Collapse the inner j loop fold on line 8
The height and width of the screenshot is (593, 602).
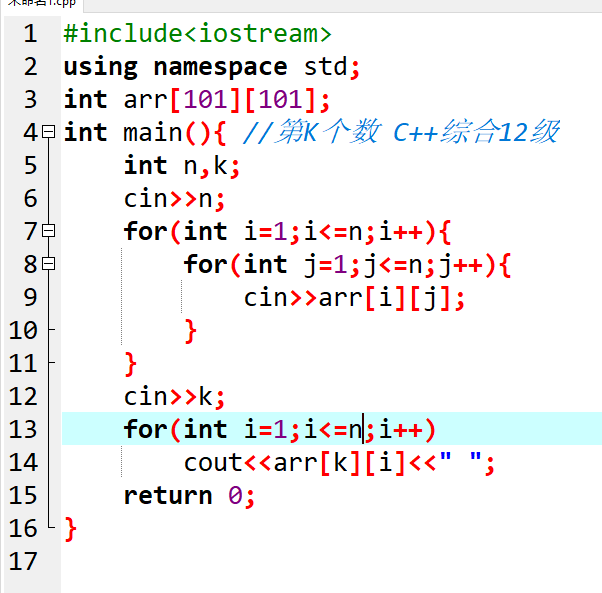click(48, 265)
